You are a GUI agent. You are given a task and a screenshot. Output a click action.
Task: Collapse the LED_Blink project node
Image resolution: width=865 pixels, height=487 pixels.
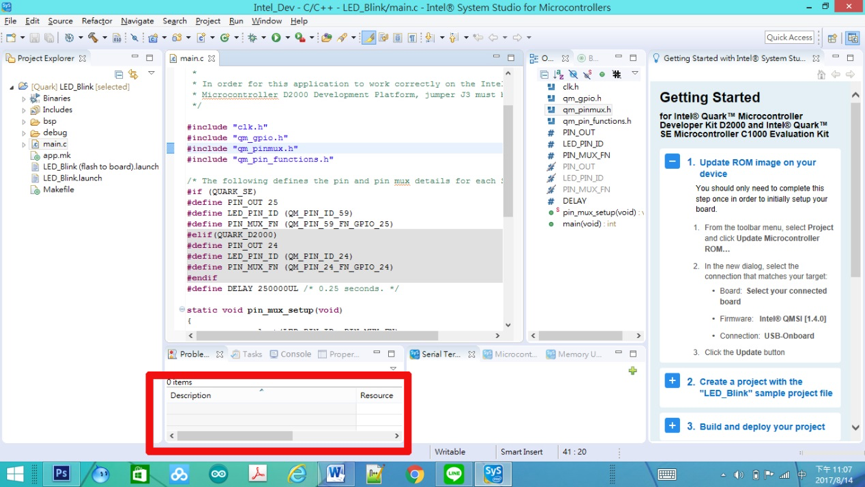[x=12, y=87]
